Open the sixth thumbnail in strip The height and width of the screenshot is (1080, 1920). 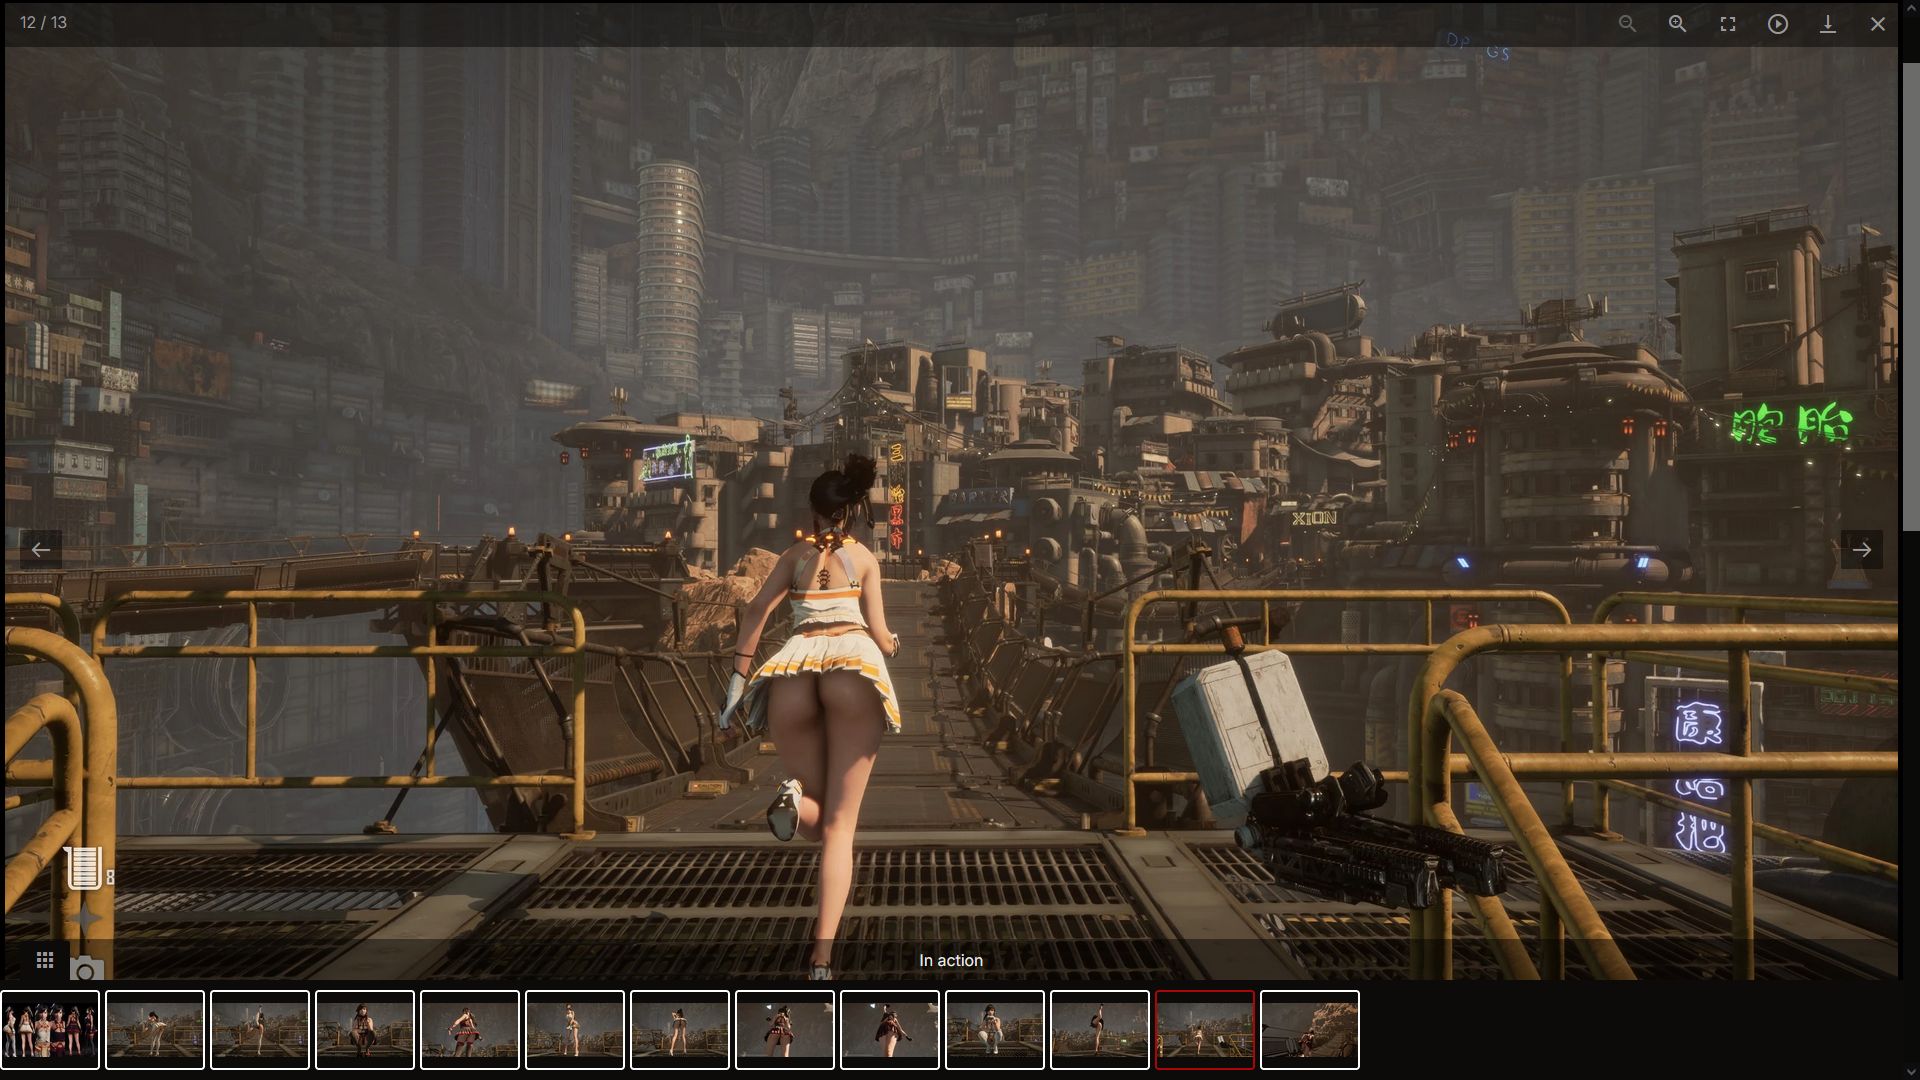point(575,1029)
